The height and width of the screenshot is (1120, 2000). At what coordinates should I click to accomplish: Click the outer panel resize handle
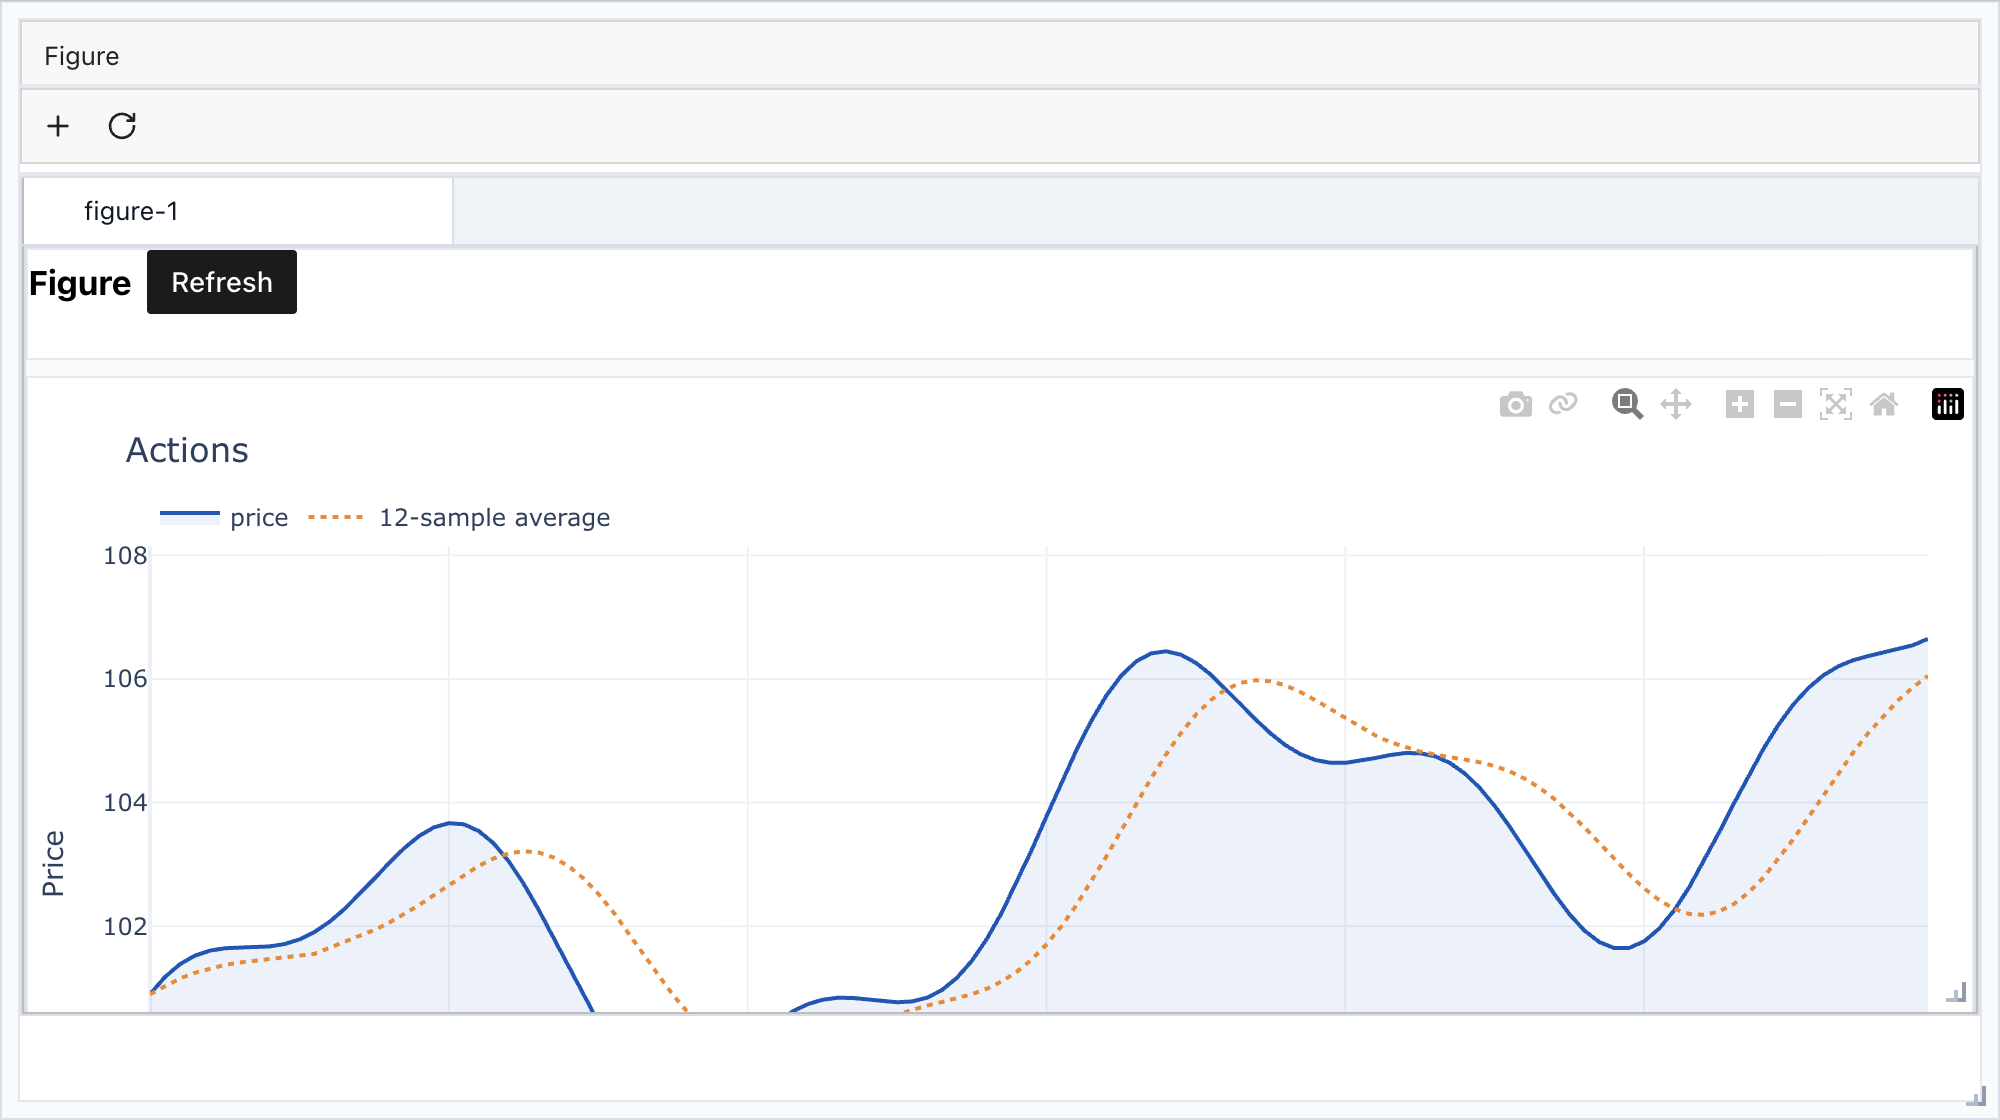tap(1976, 1096)
